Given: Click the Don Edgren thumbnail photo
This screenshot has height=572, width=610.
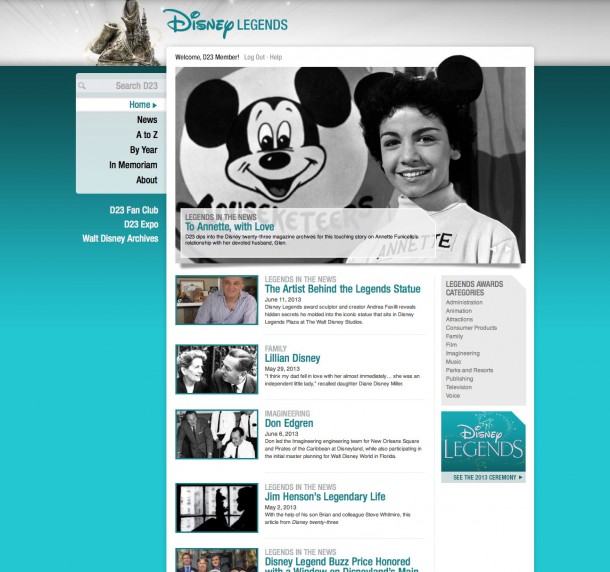Looking at the screenshot, I should (x=217, y=434).
